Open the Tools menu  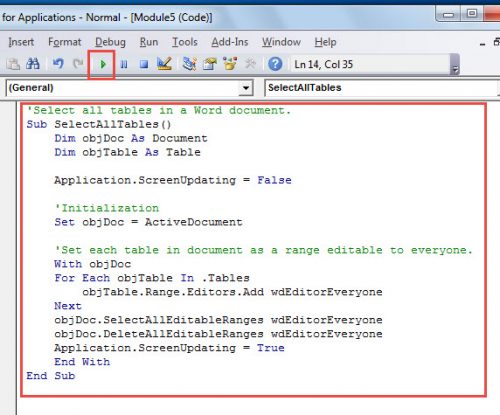click(185, 42)
